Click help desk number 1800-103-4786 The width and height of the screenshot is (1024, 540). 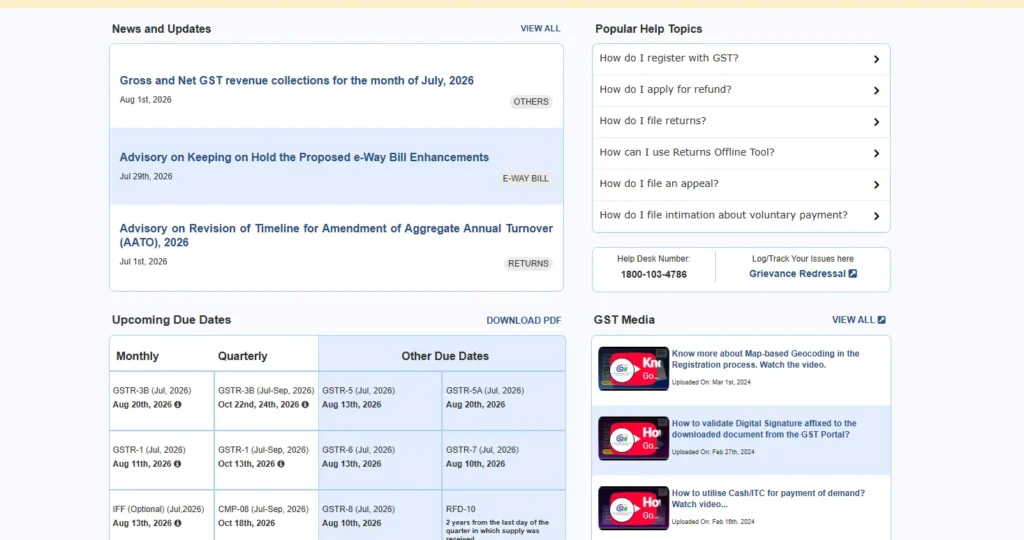[654, 274]
